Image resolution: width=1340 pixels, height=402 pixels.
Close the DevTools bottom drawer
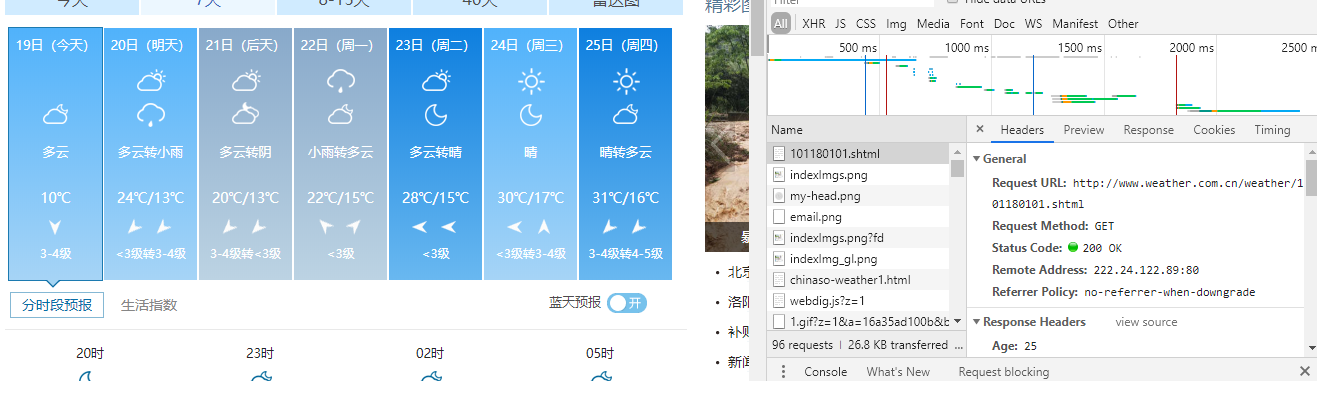pos(1304,371)
